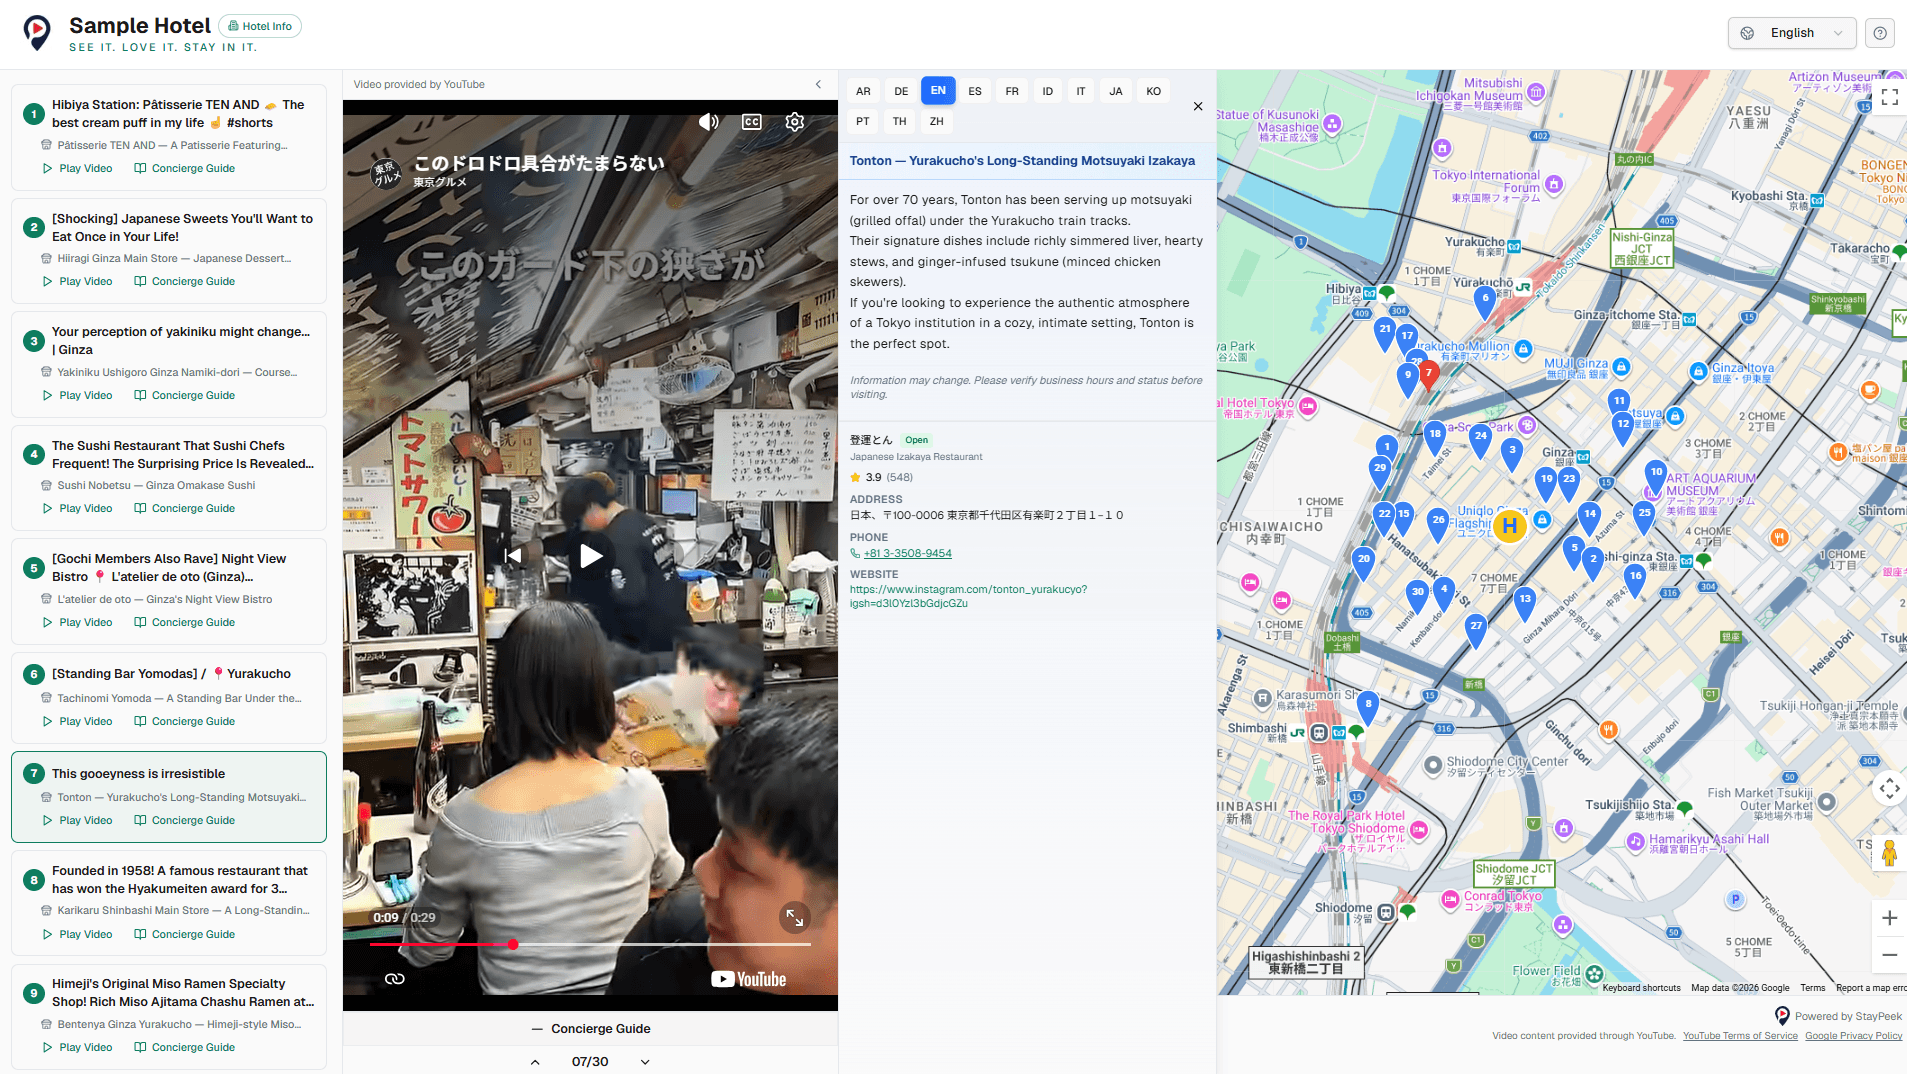Select map pin number 6 near Yurakucho

1485,300
